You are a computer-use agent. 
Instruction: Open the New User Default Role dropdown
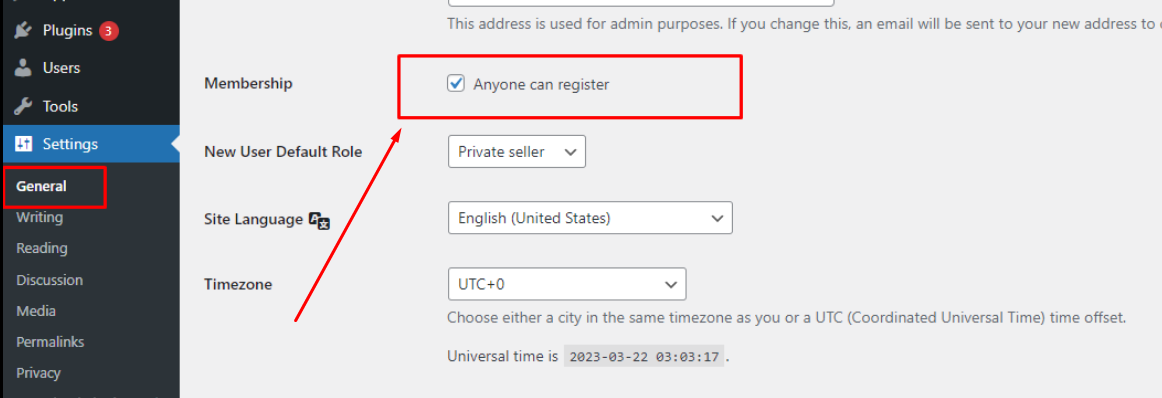point(517,151)
